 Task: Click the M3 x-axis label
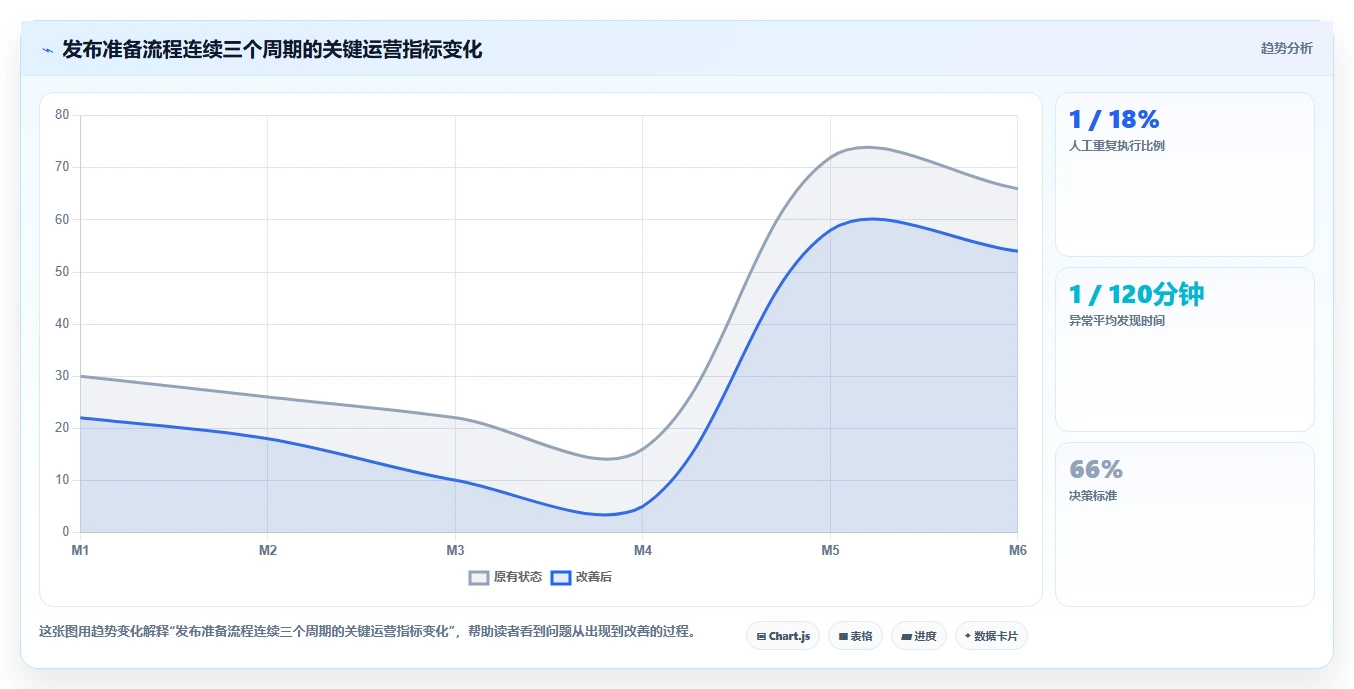(455, 550)
